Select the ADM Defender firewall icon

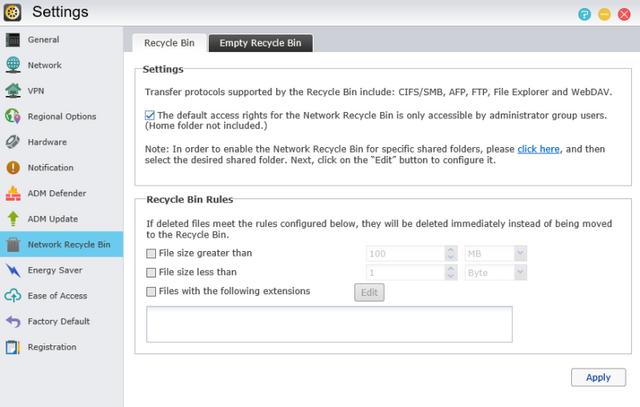(x=13, y=193)
